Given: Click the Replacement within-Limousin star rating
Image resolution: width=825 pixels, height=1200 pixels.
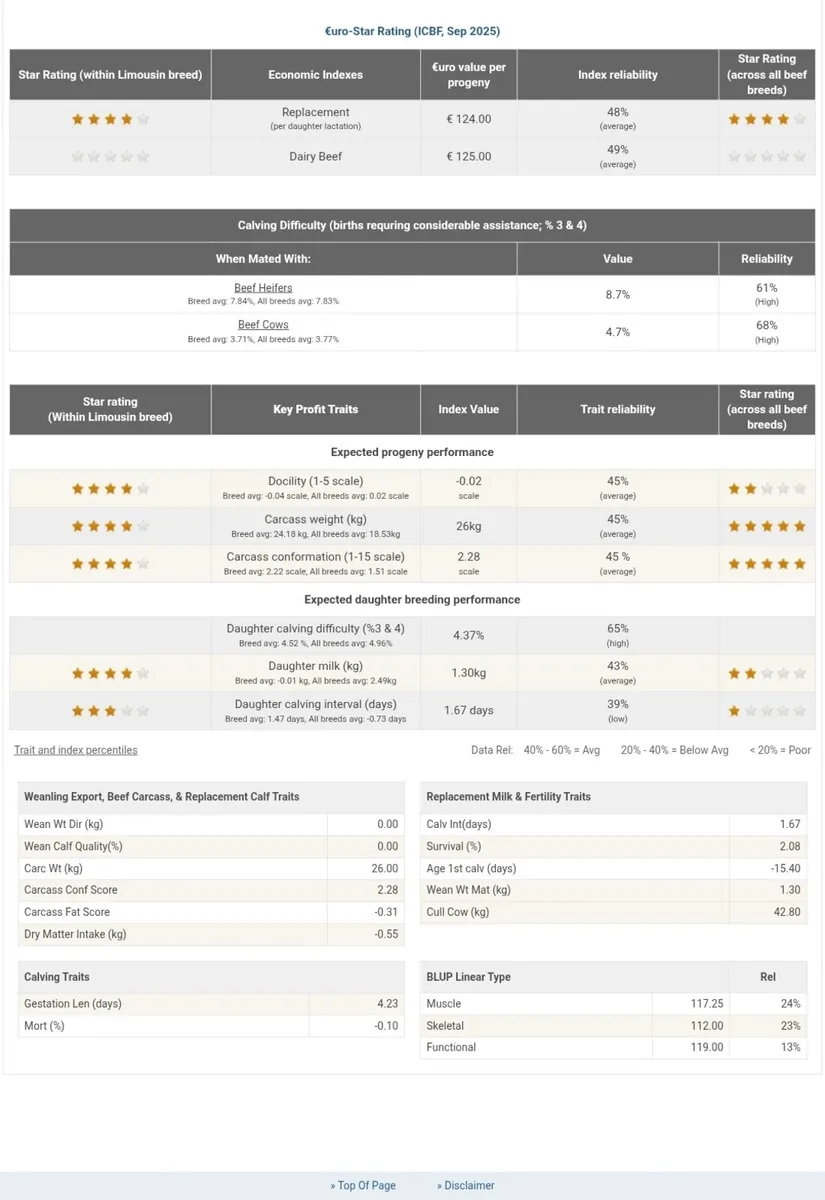Looking at the screenshot, I should (110, 119).
